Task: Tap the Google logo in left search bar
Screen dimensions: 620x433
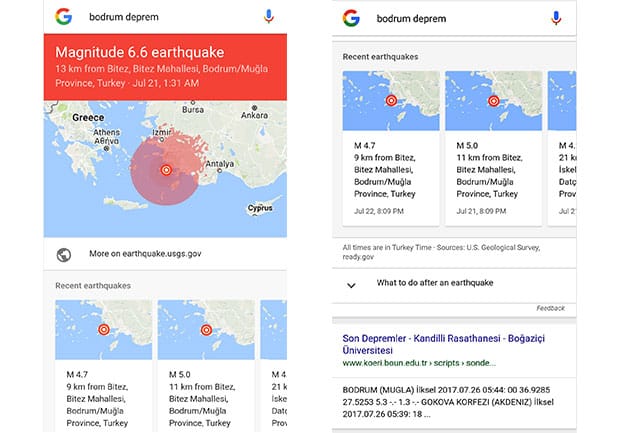Action: coord(63,17)
